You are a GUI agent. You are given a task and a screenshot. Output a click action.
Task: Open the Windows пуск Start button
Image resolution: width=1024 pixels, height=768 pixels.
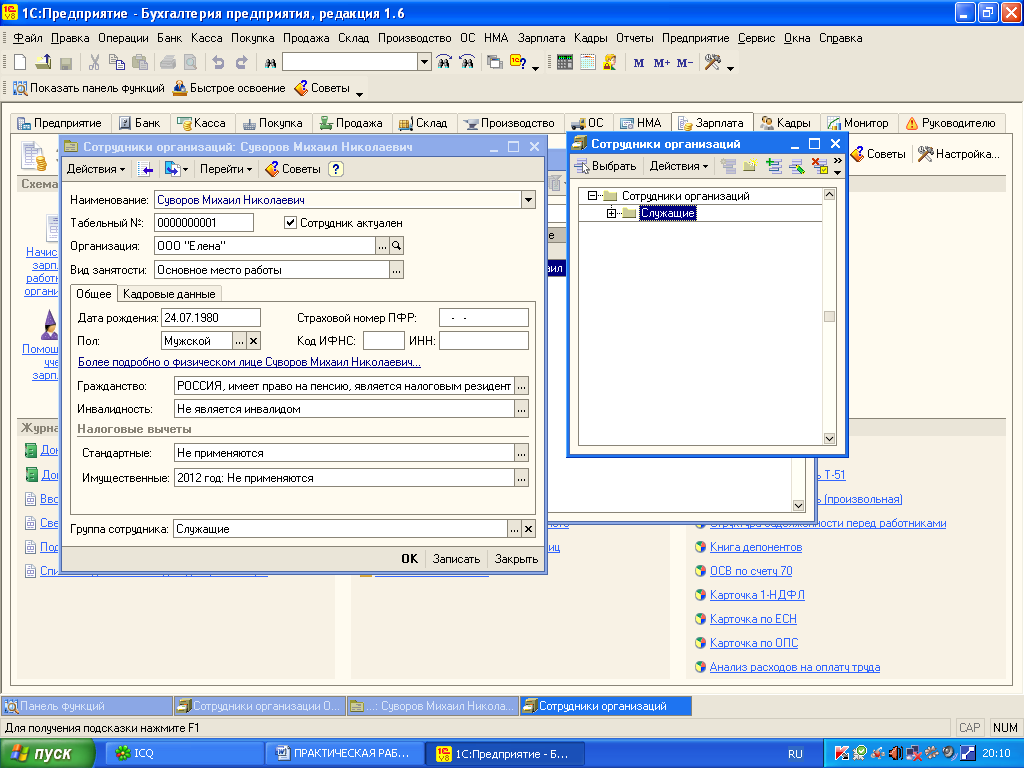(48, 754)
